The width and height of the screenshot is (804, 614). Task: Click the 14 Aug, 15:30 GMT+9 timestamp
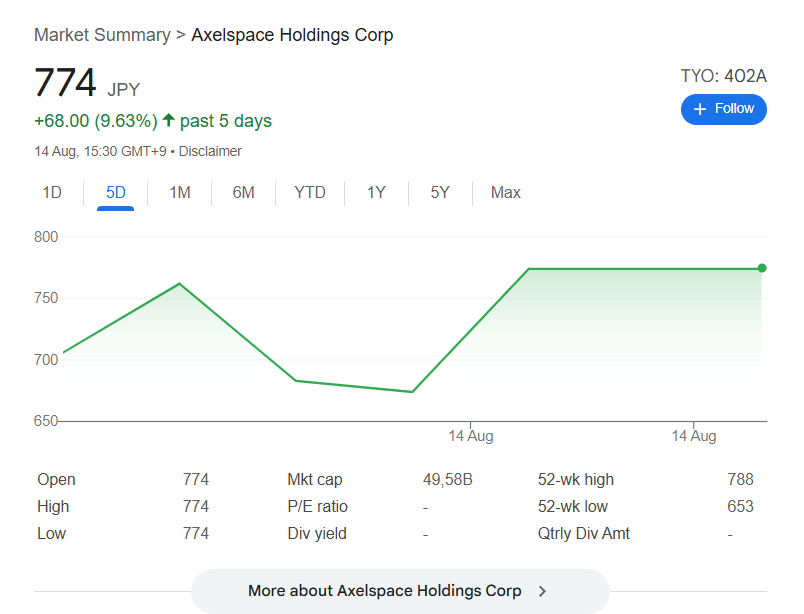coord(100,151)
